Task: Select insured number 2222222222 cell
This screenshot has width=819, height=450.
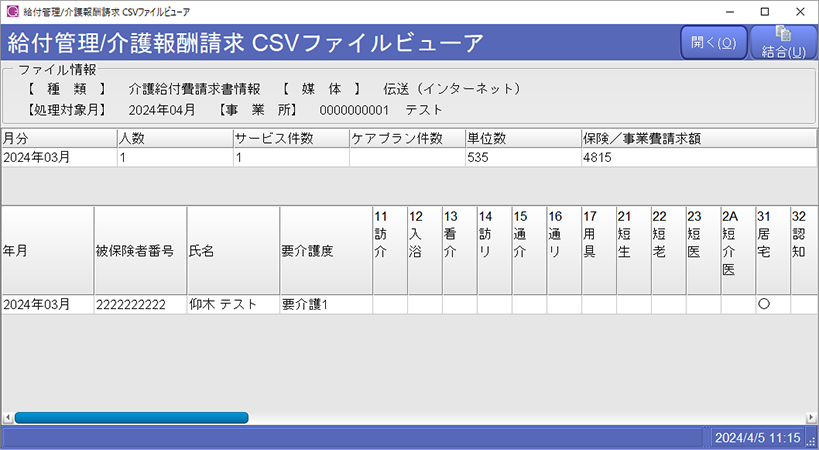Action: pos(141,304)
